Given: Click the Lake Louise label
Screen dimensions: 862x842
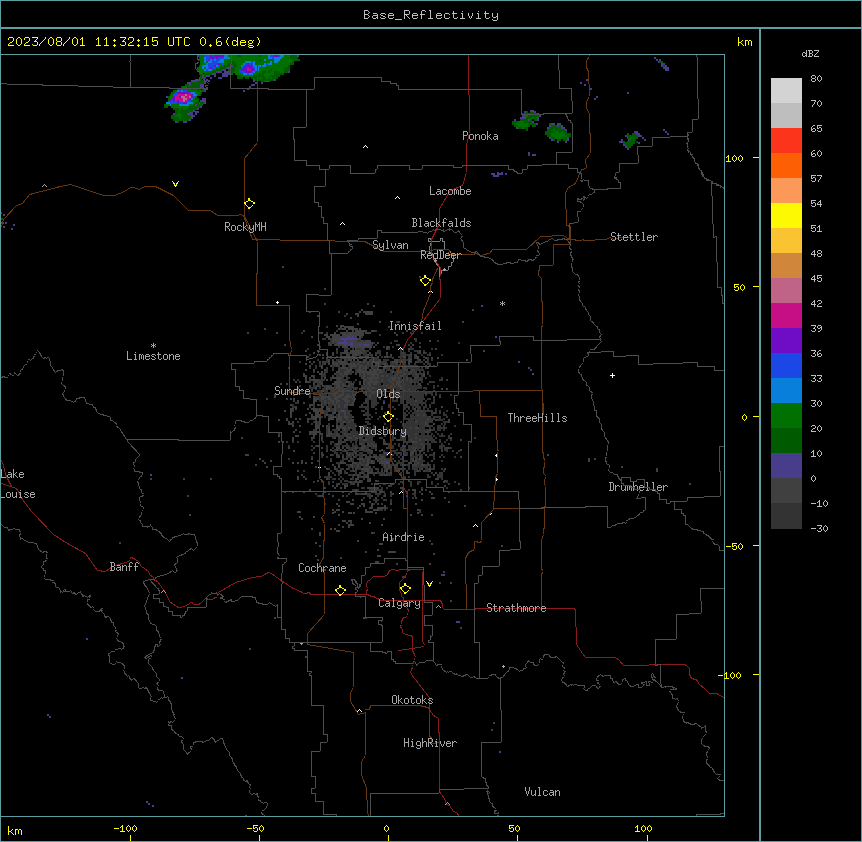Looking at the screenshot, I should [18, 484].
